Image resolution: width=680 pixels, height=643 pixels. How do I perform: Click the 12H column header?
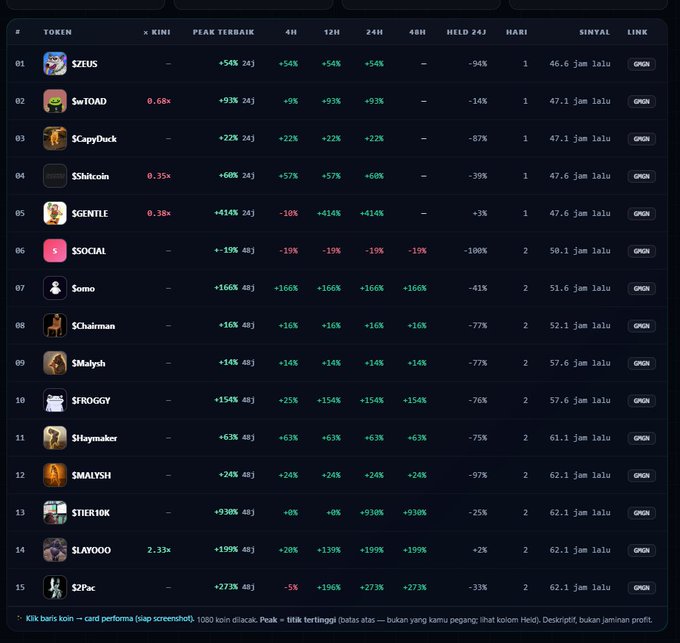coord(332,32)
